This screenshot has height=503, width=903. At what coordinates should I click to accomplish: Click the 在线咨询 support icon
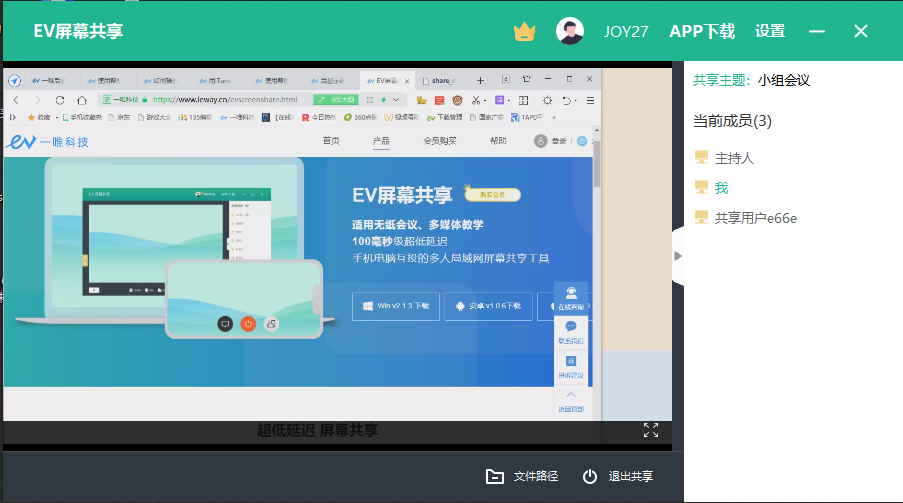pyautogui.click(x=571, y=297)
